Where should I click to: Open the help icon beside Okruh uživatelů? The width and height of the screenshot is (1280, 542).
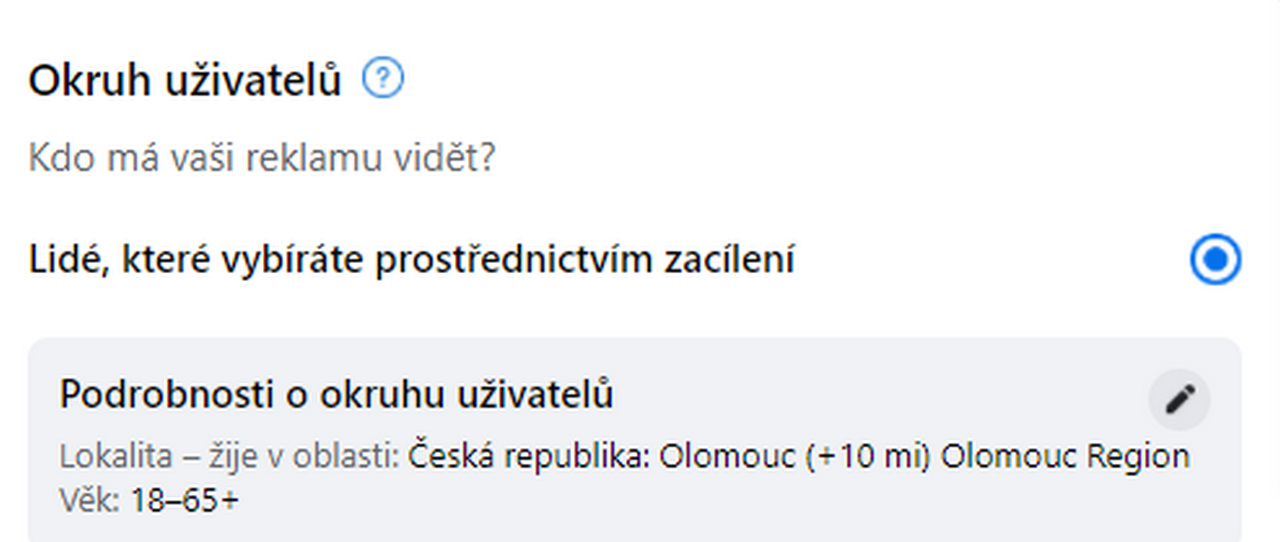[383, 78]
